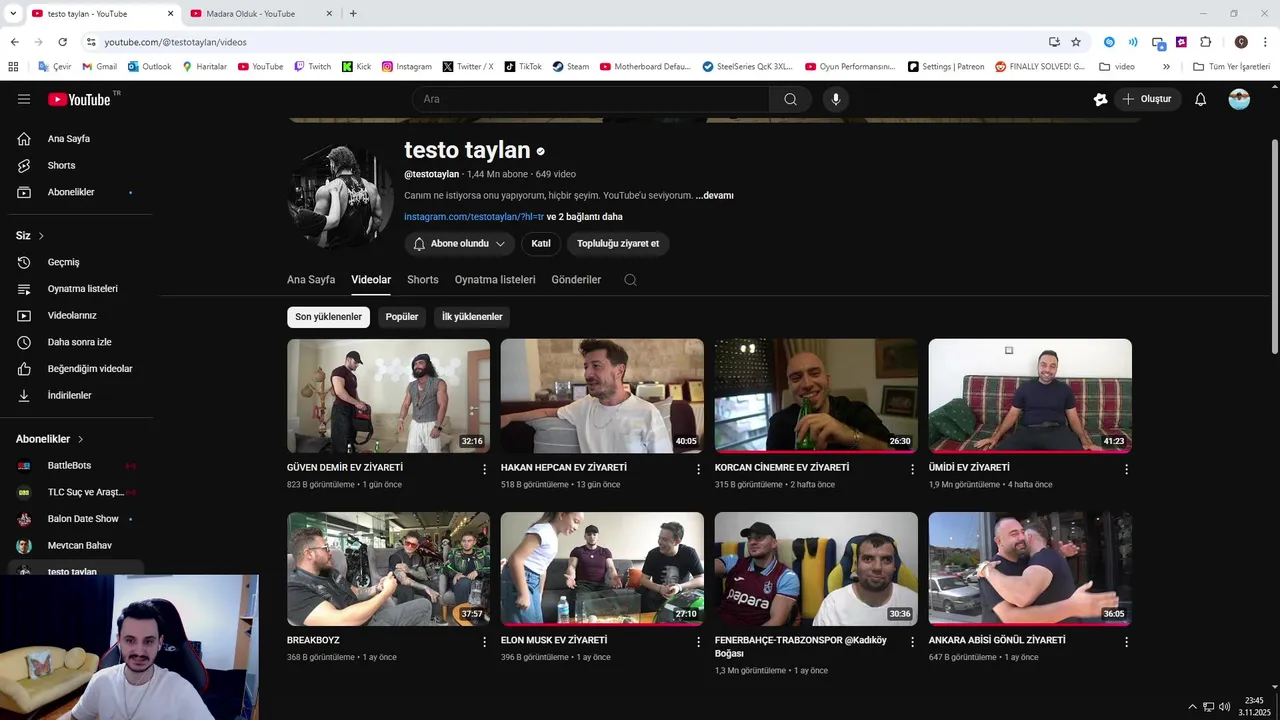Viewport: 1280px width, 720px height.
Task: Click the page vertical scrollbar
Action: 1274,245
